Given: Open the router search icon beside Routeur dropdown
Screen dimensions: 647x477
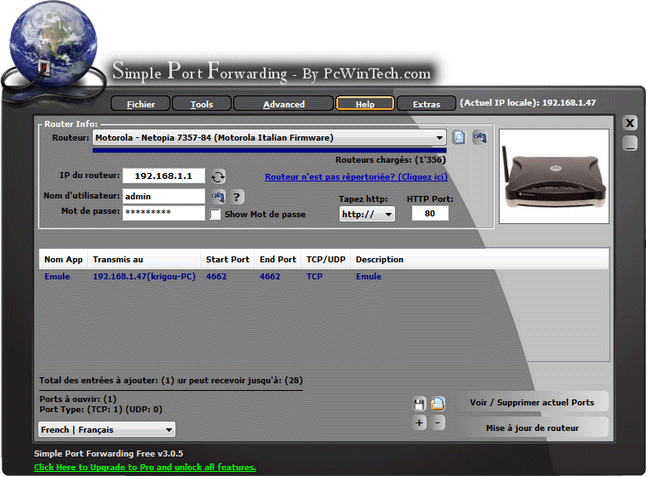Looking at the screenshot, I should click(x=458, y=137).
